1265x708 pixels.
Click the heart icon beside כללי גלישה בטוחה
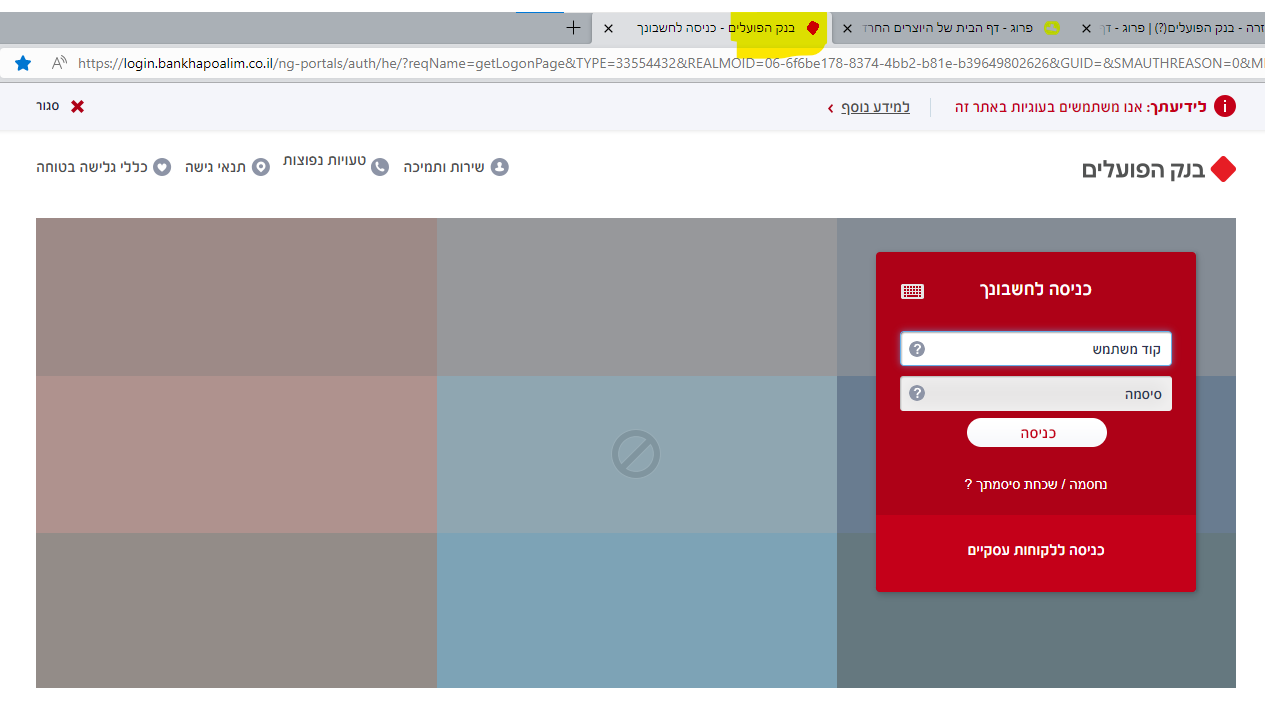(x=162, y=167)
